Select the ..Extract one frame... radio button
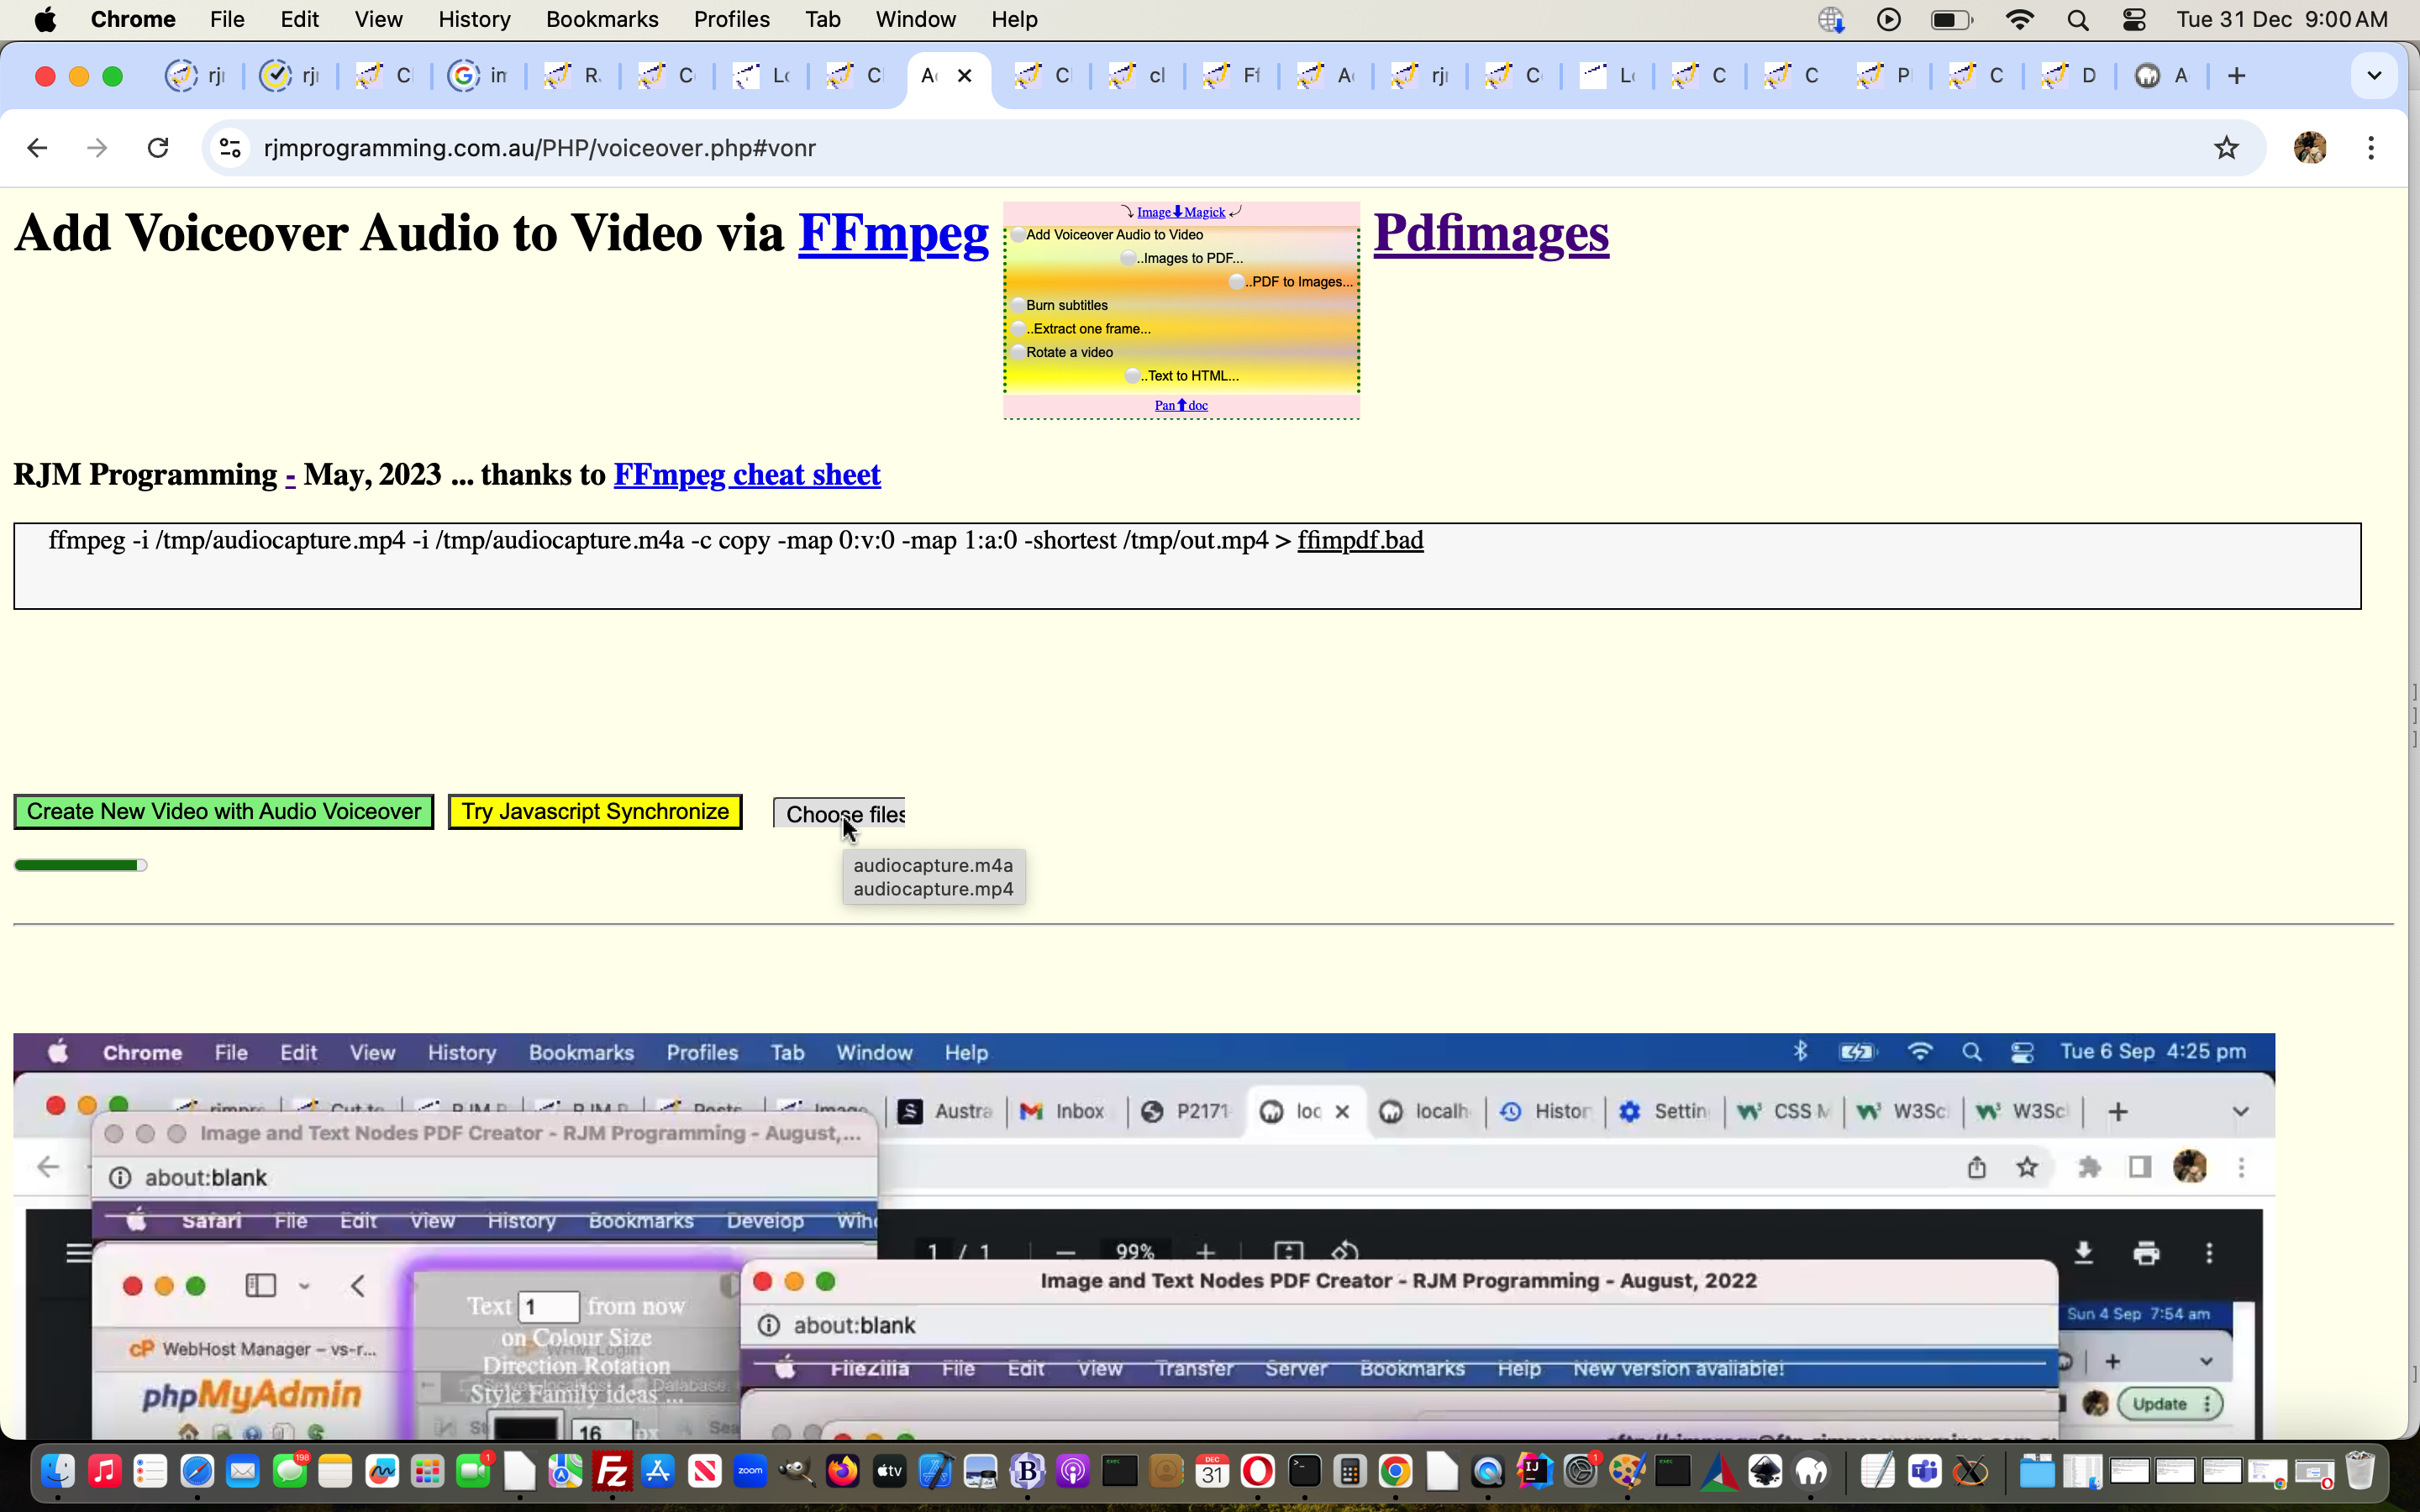The height and width of the screenshot is (1512, 2420). pos(1017,329)
